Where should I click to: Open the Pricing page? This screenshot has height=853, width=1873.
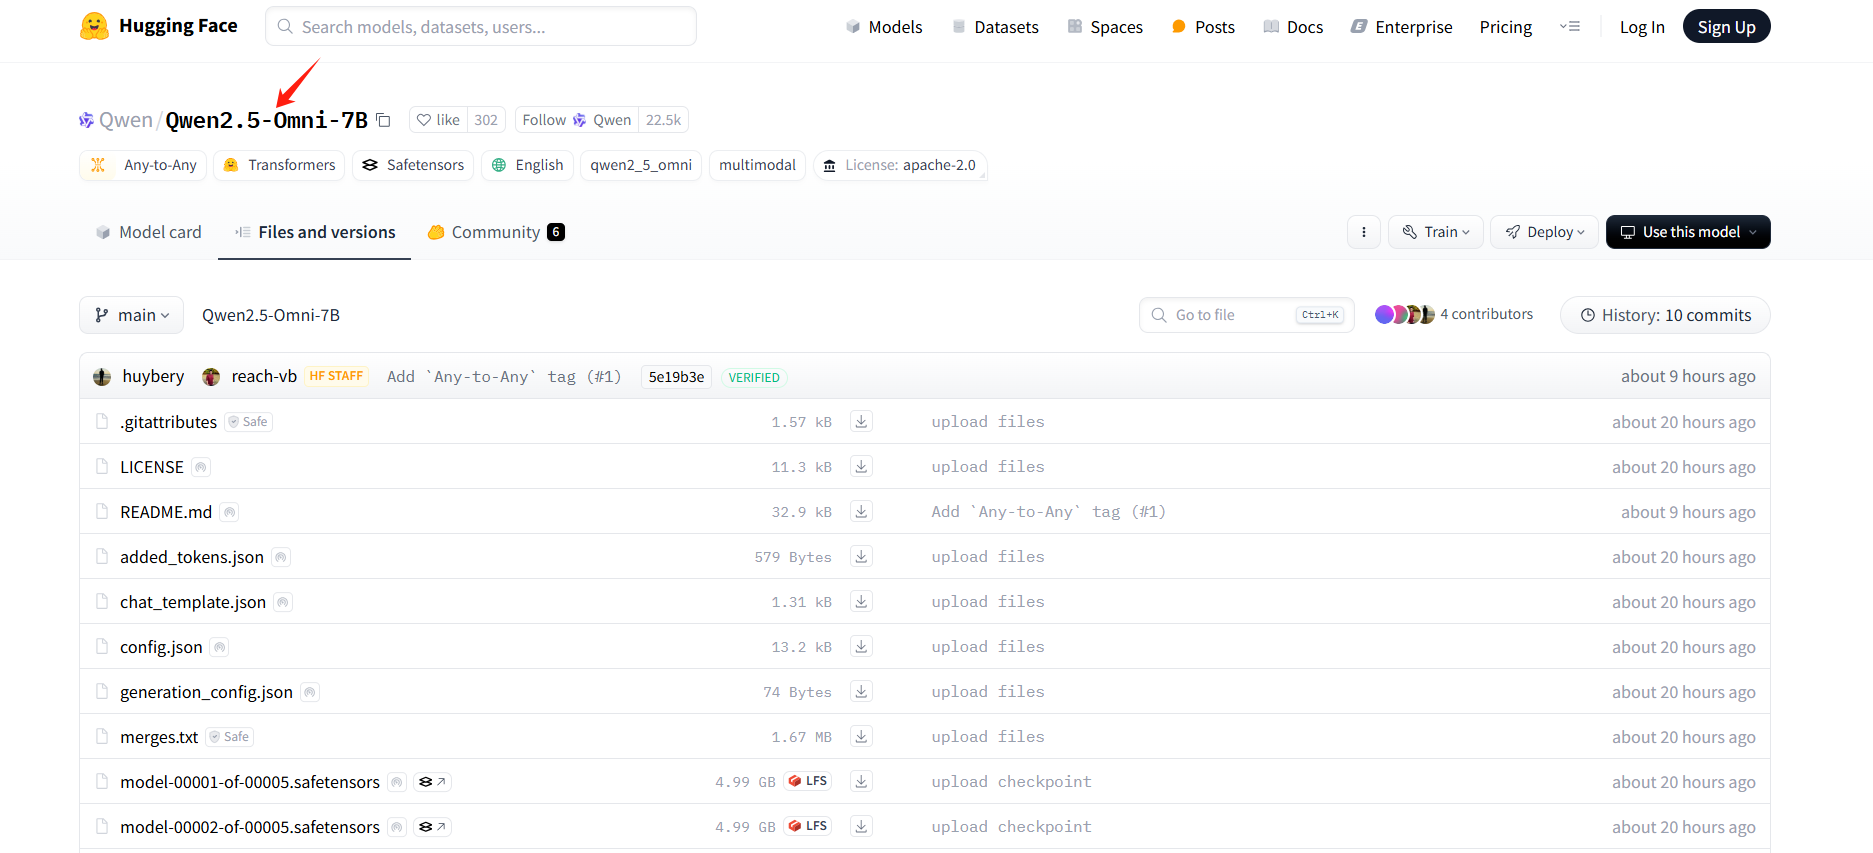point(1506,27)
